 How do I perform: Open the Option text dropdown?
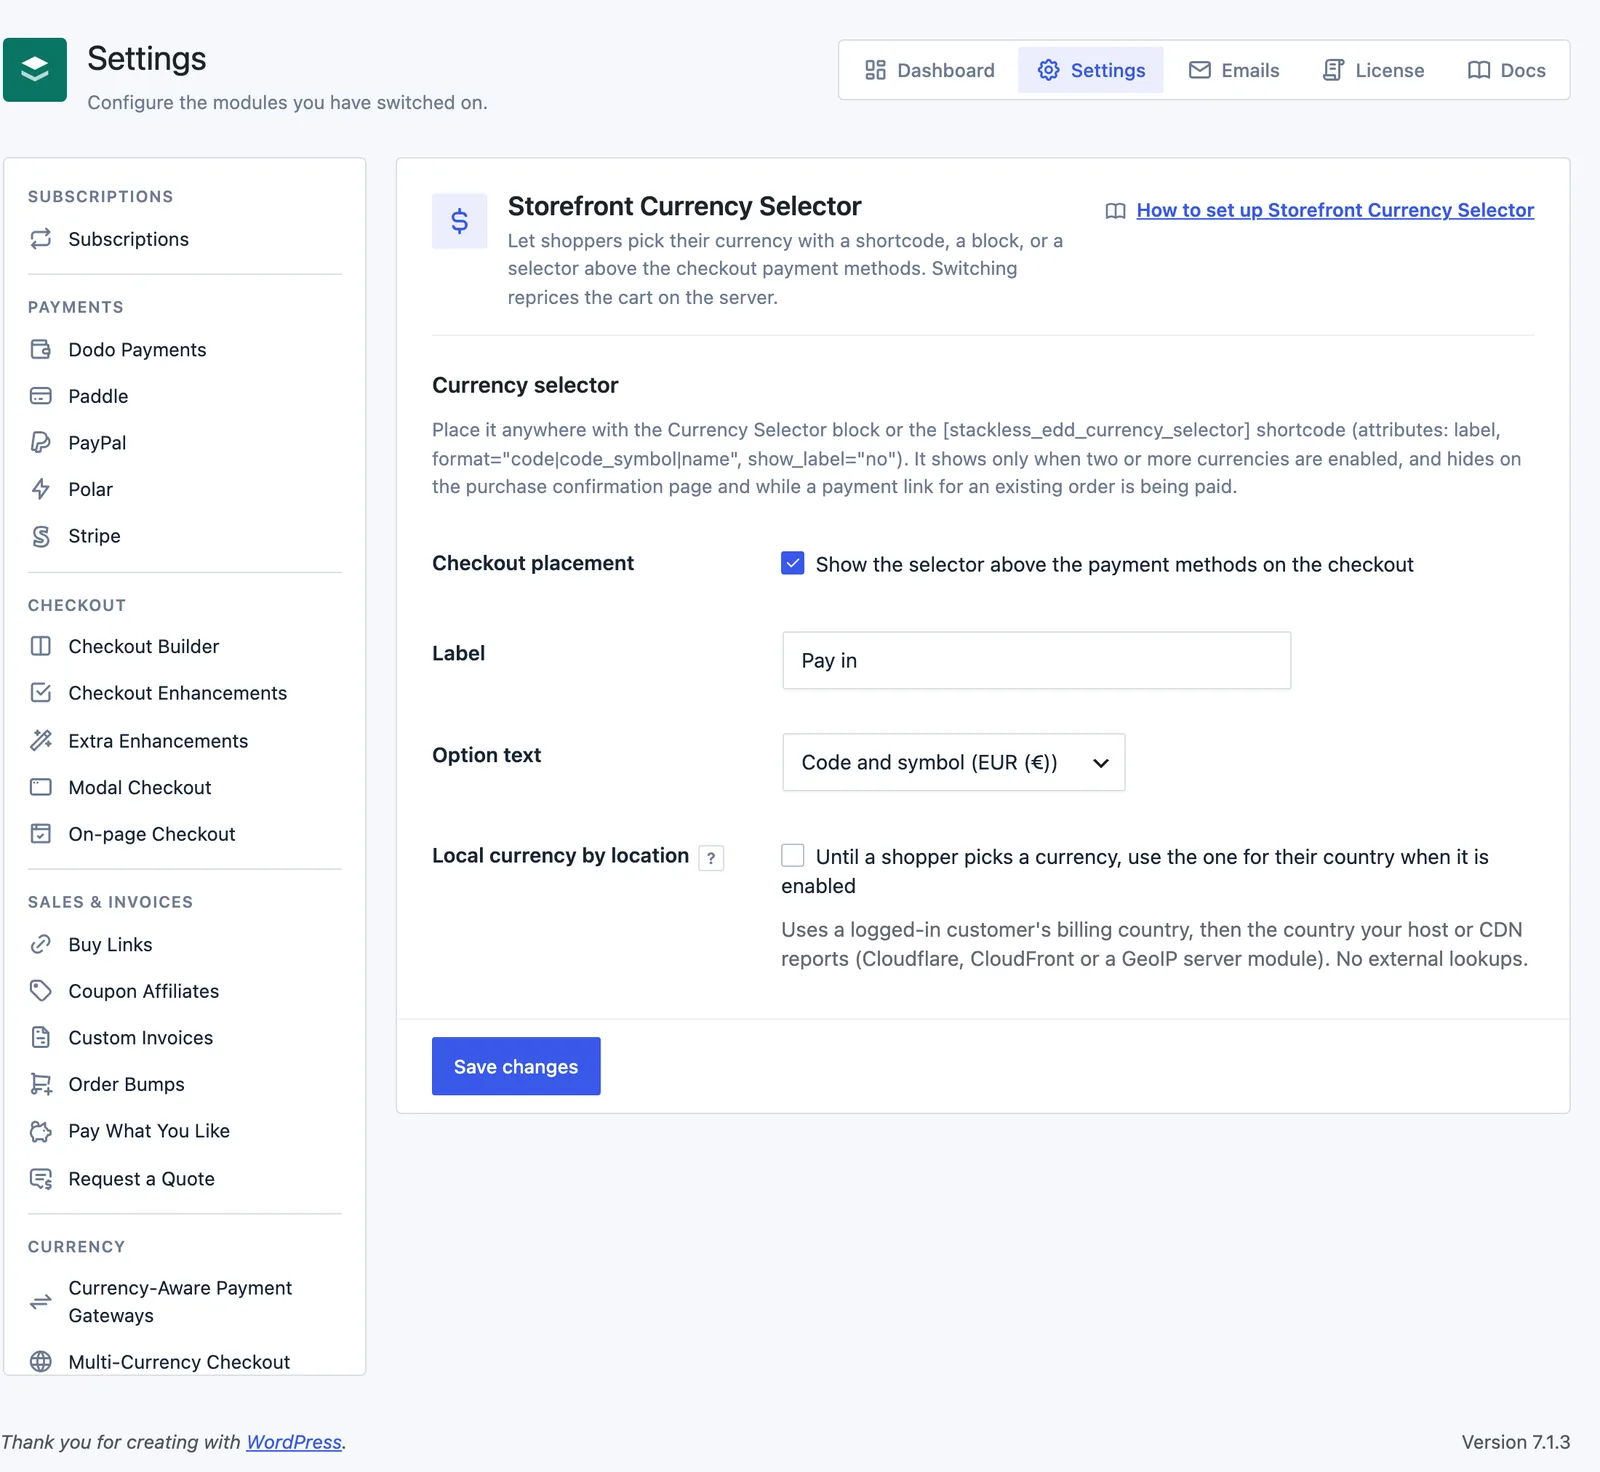[954, 762]
